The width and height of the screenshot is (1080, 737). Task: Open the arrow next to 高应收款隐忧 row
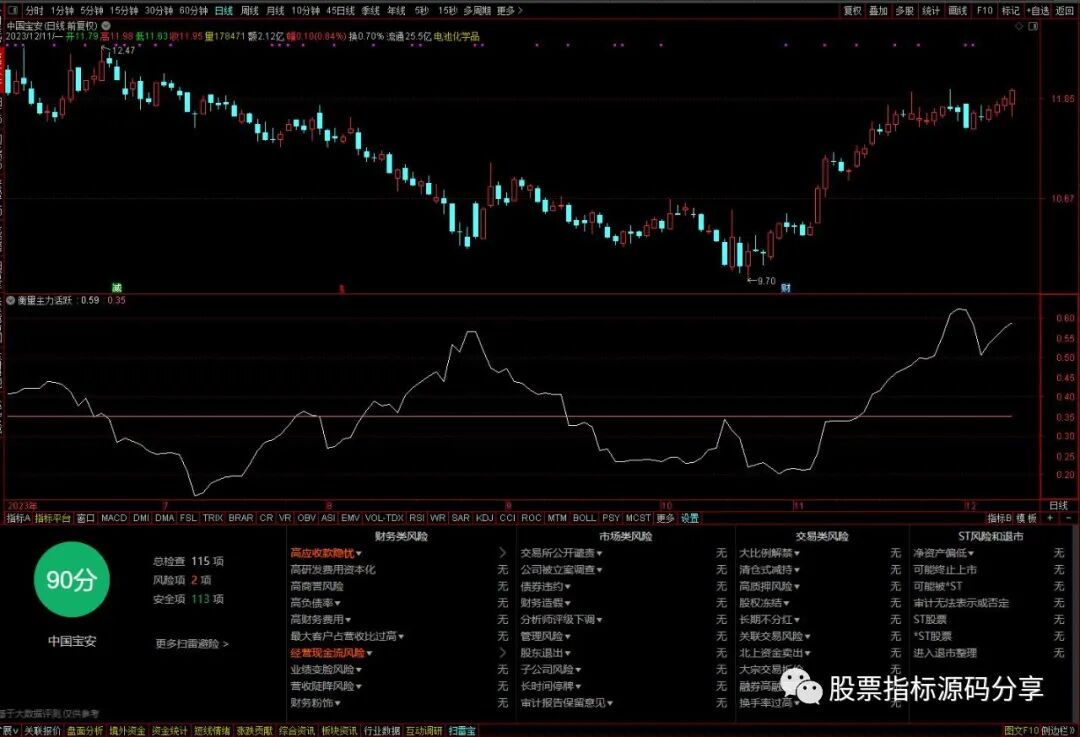pos(502,553)
